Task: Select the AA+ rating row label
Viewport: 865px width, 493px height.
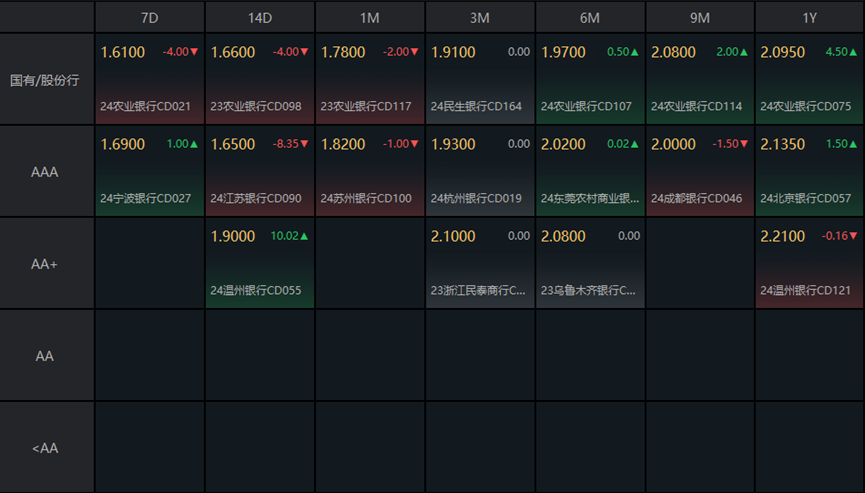Action: point(45,264)
